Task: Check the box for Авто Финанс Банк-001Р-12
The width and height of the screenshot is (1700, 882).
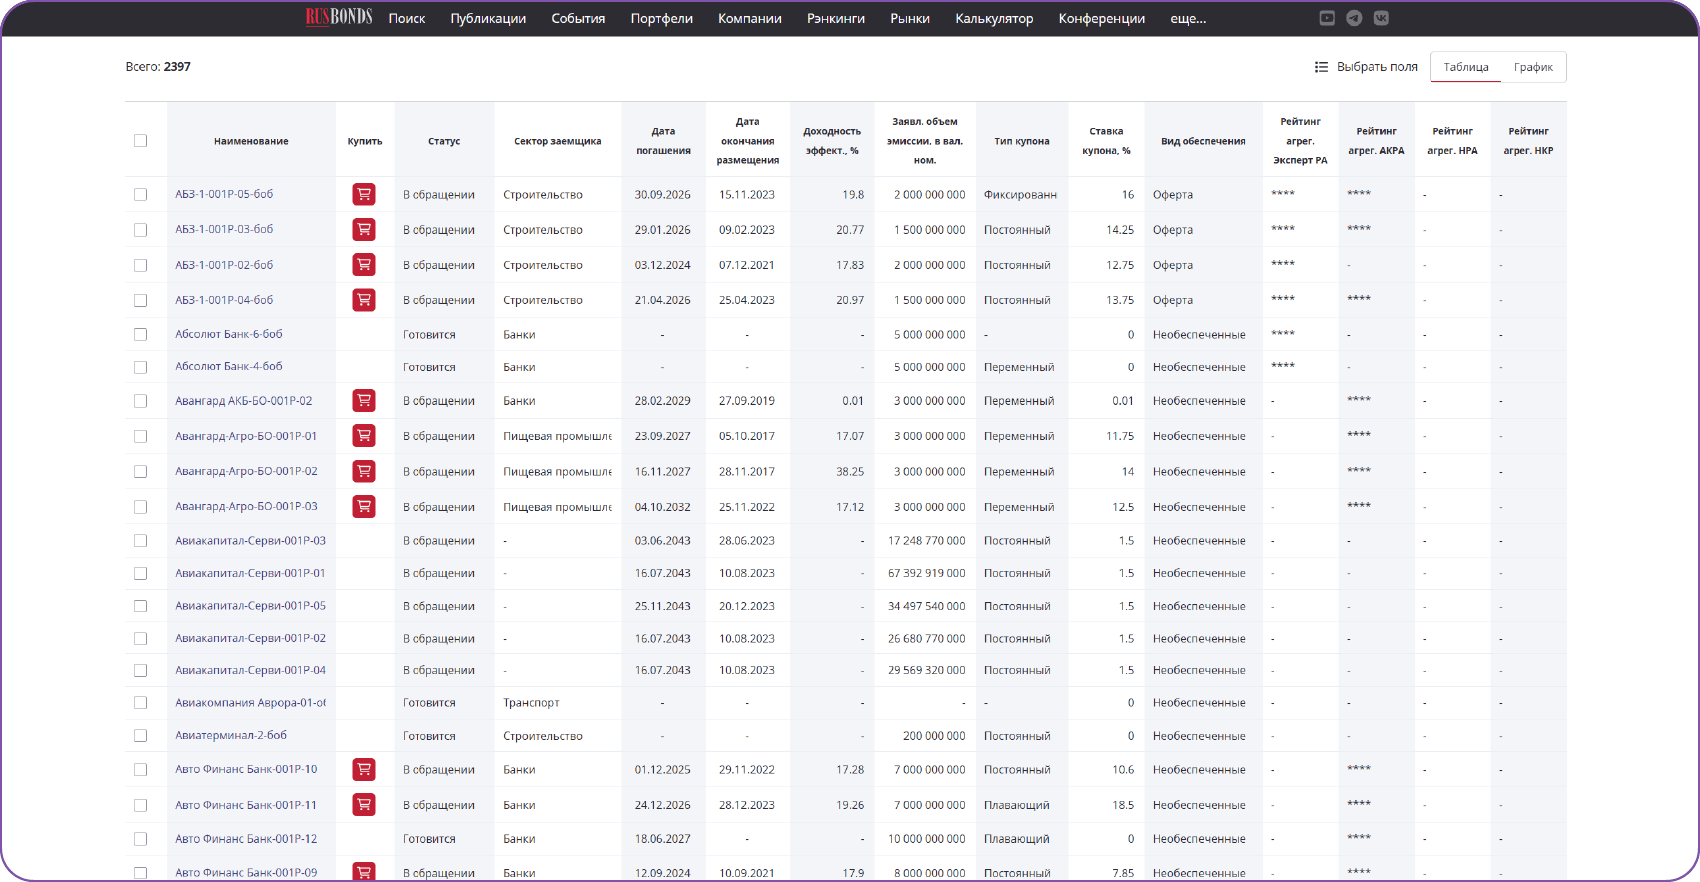Action: click(140, 839)
